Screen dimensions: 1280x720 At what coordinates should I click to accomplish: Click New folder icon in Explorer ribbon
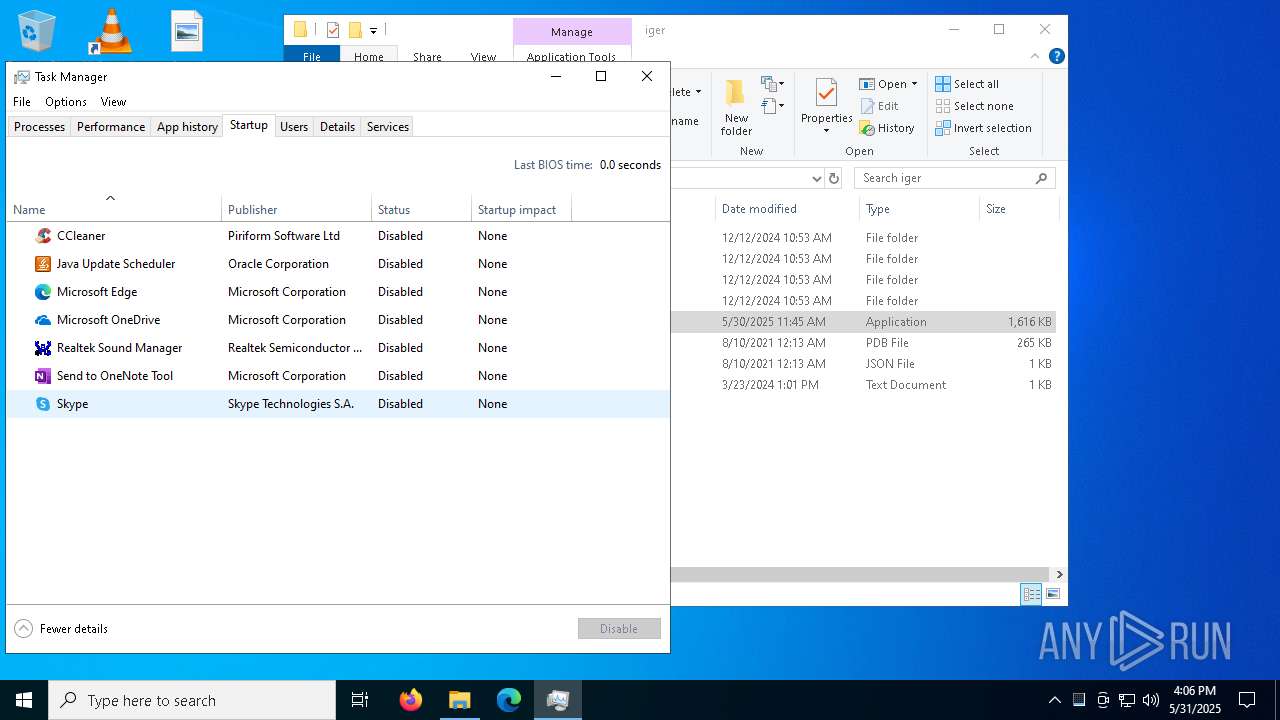pos(736,92)
